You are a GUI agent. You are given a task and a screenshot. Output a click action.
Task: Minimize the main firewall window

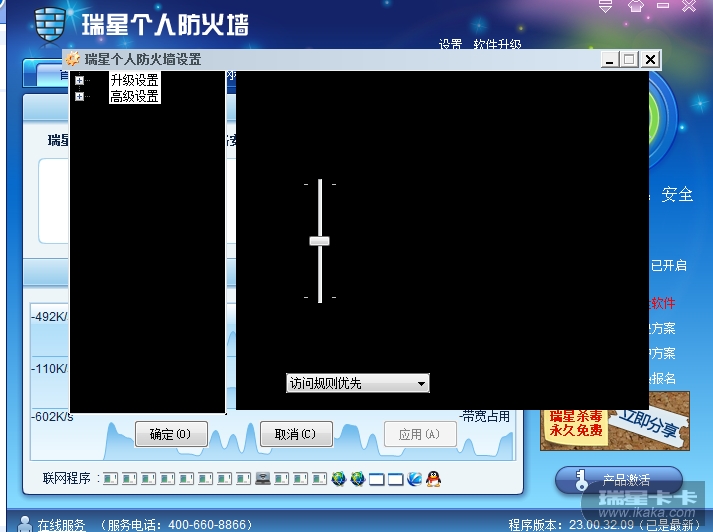click(663, 6)
